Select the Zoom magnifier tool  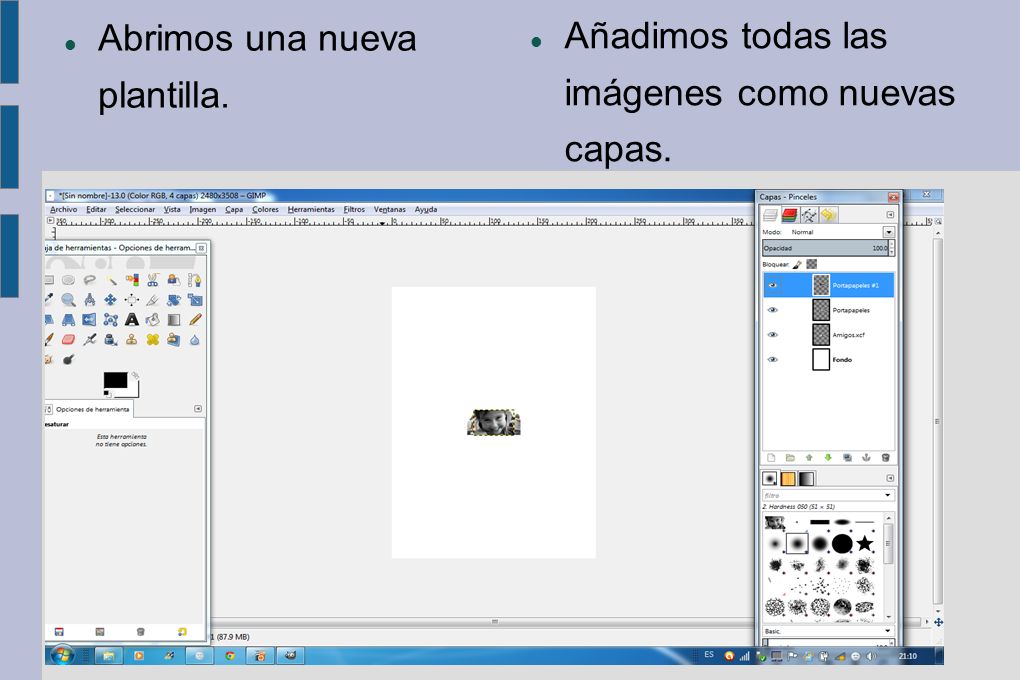coord(68,300)
